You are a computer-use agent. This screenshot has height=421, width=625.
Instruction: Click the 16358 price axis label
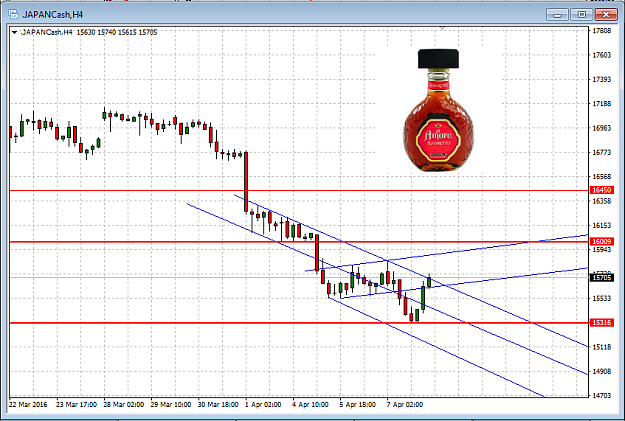tap(601, 201)
